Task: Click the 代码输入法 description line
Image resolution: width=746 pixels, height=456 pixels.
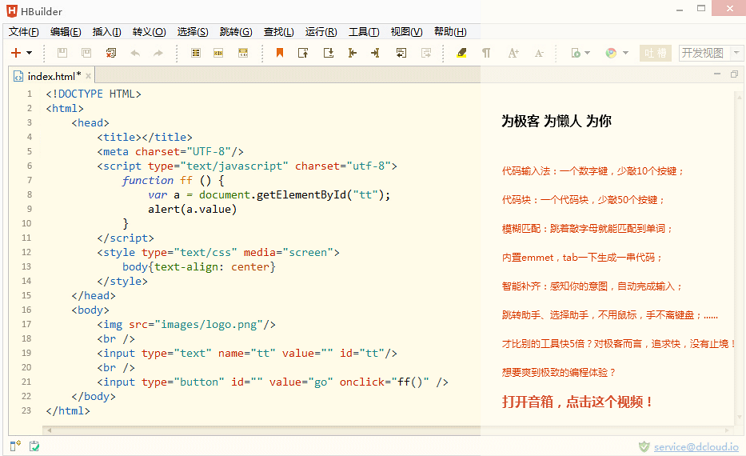Action: pos(593,171)
